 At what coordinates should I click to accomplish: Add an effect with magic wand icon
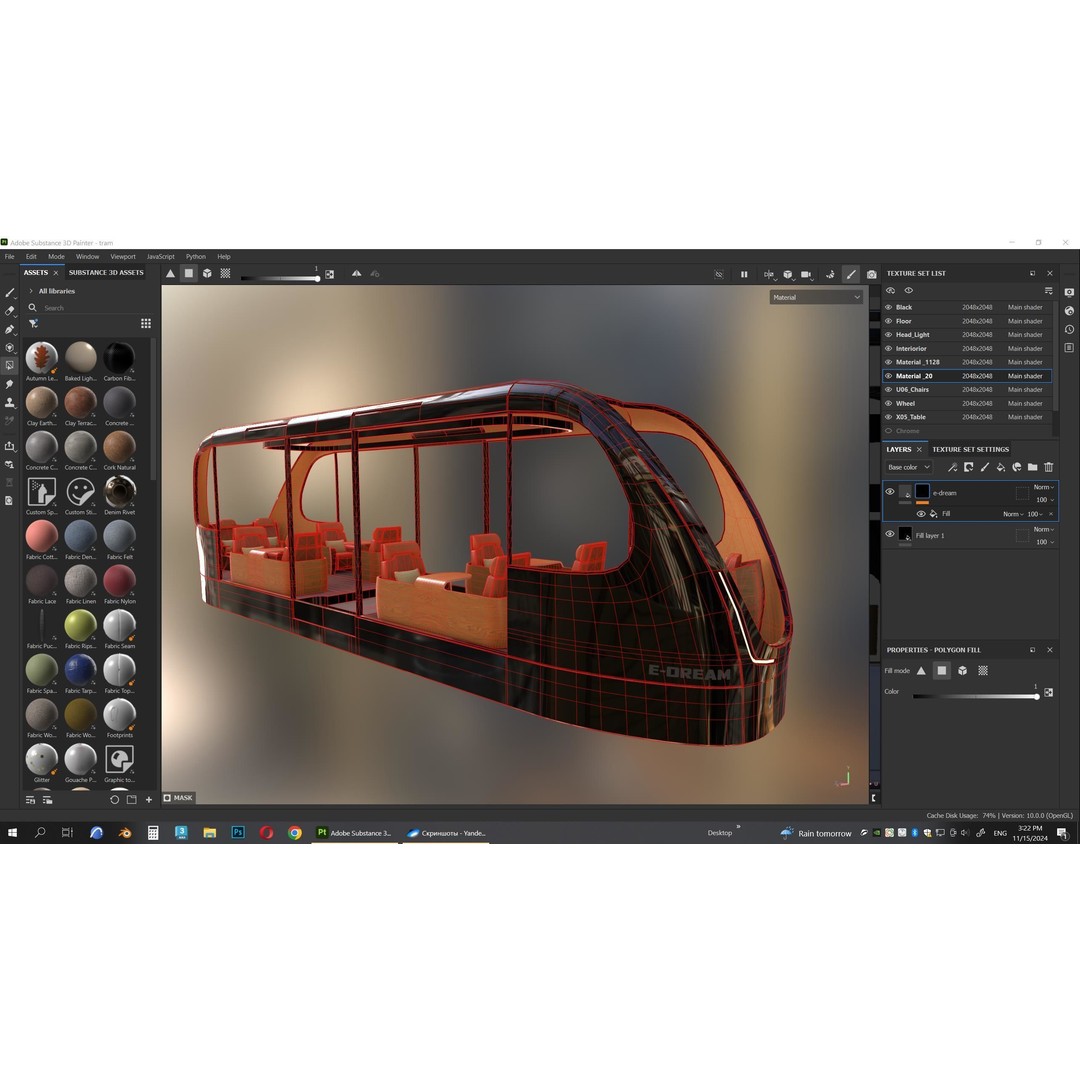[x=952, y=467]
